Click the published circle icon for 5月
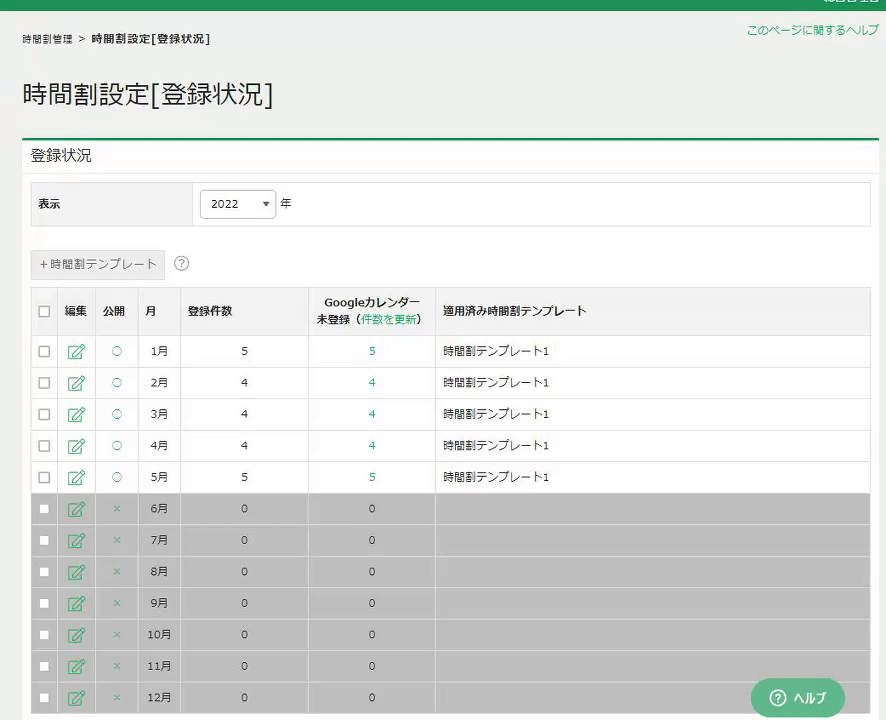The width and height of the screenshot is (886, 720). click(117, 477)
